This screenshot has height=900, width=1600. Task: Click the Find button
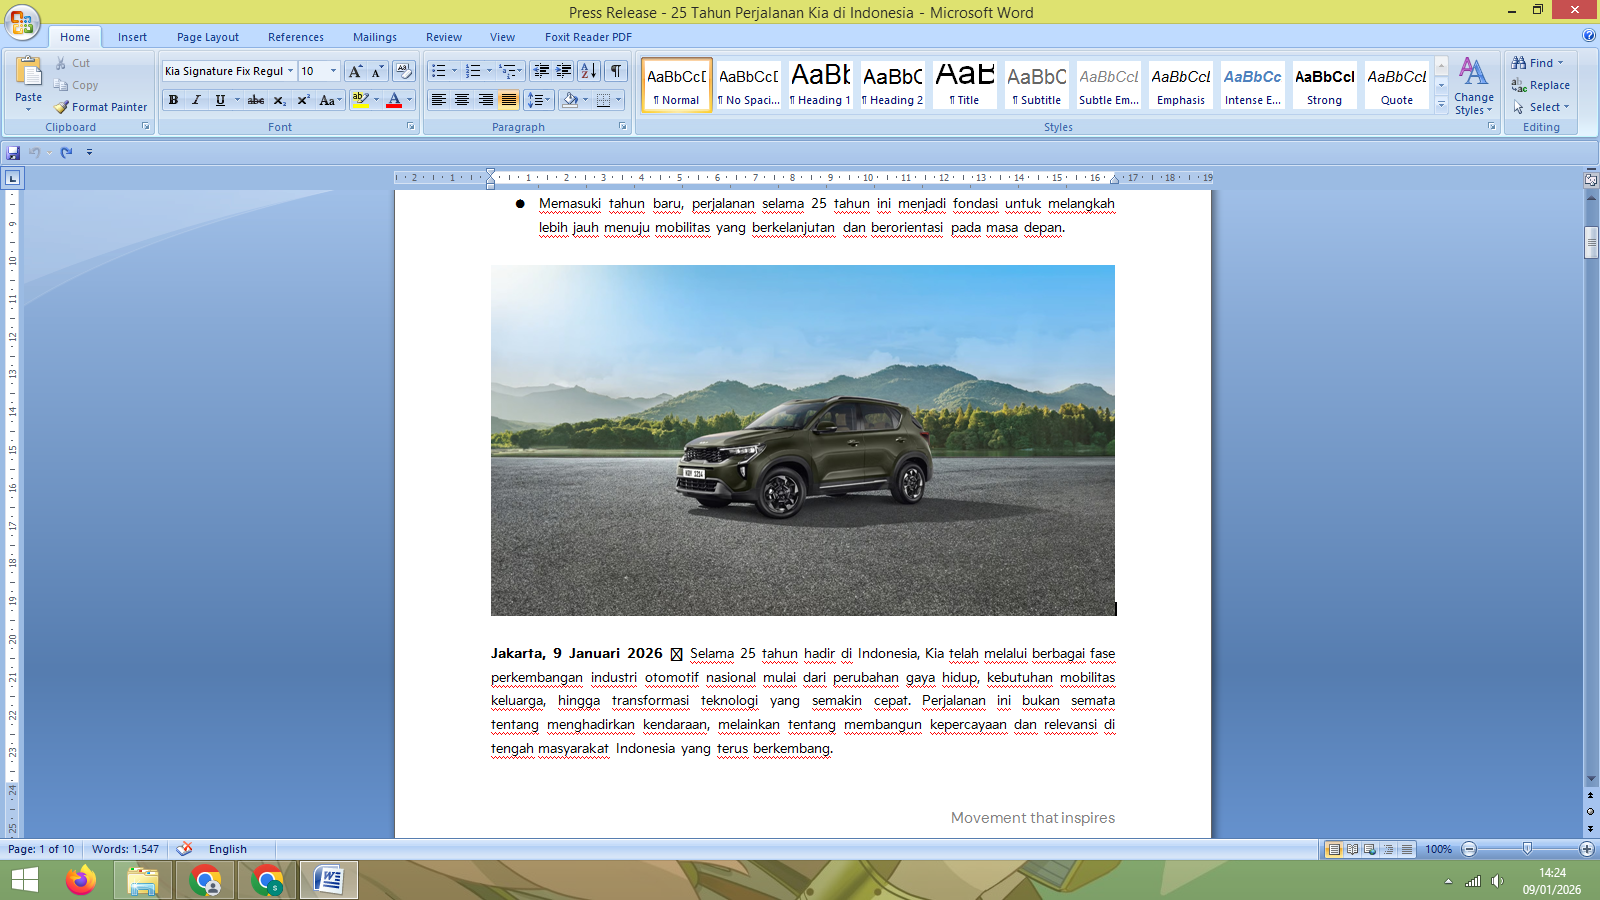pyautogui.click(x=1537, y=63)
